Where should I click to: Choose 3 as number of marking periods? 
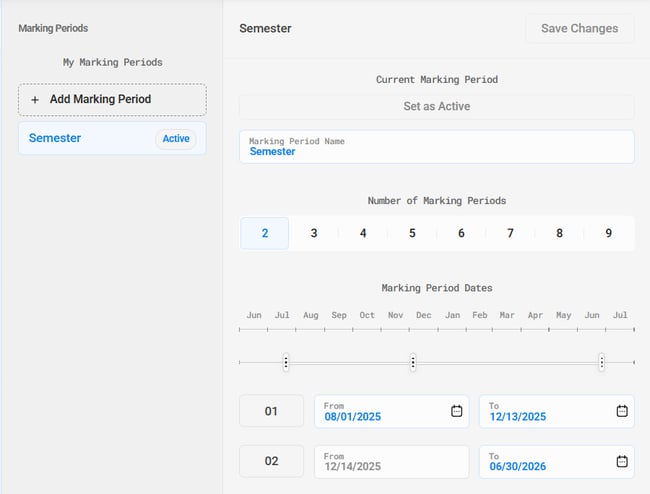(314, 233)
